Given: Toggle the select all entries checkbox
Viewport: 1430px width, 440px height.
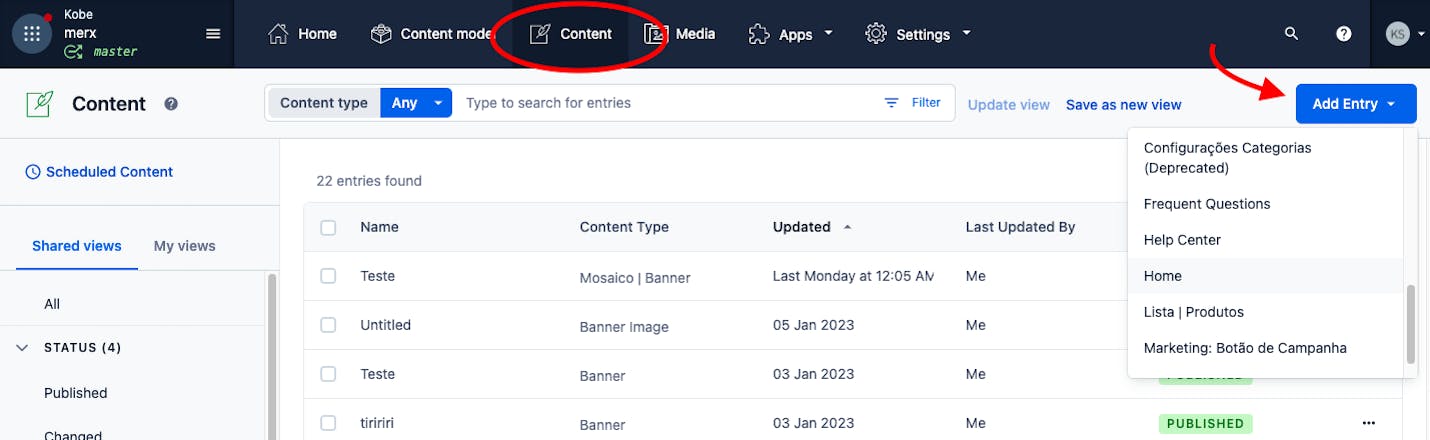Looking at the screenshot, I should pos(328,227).
